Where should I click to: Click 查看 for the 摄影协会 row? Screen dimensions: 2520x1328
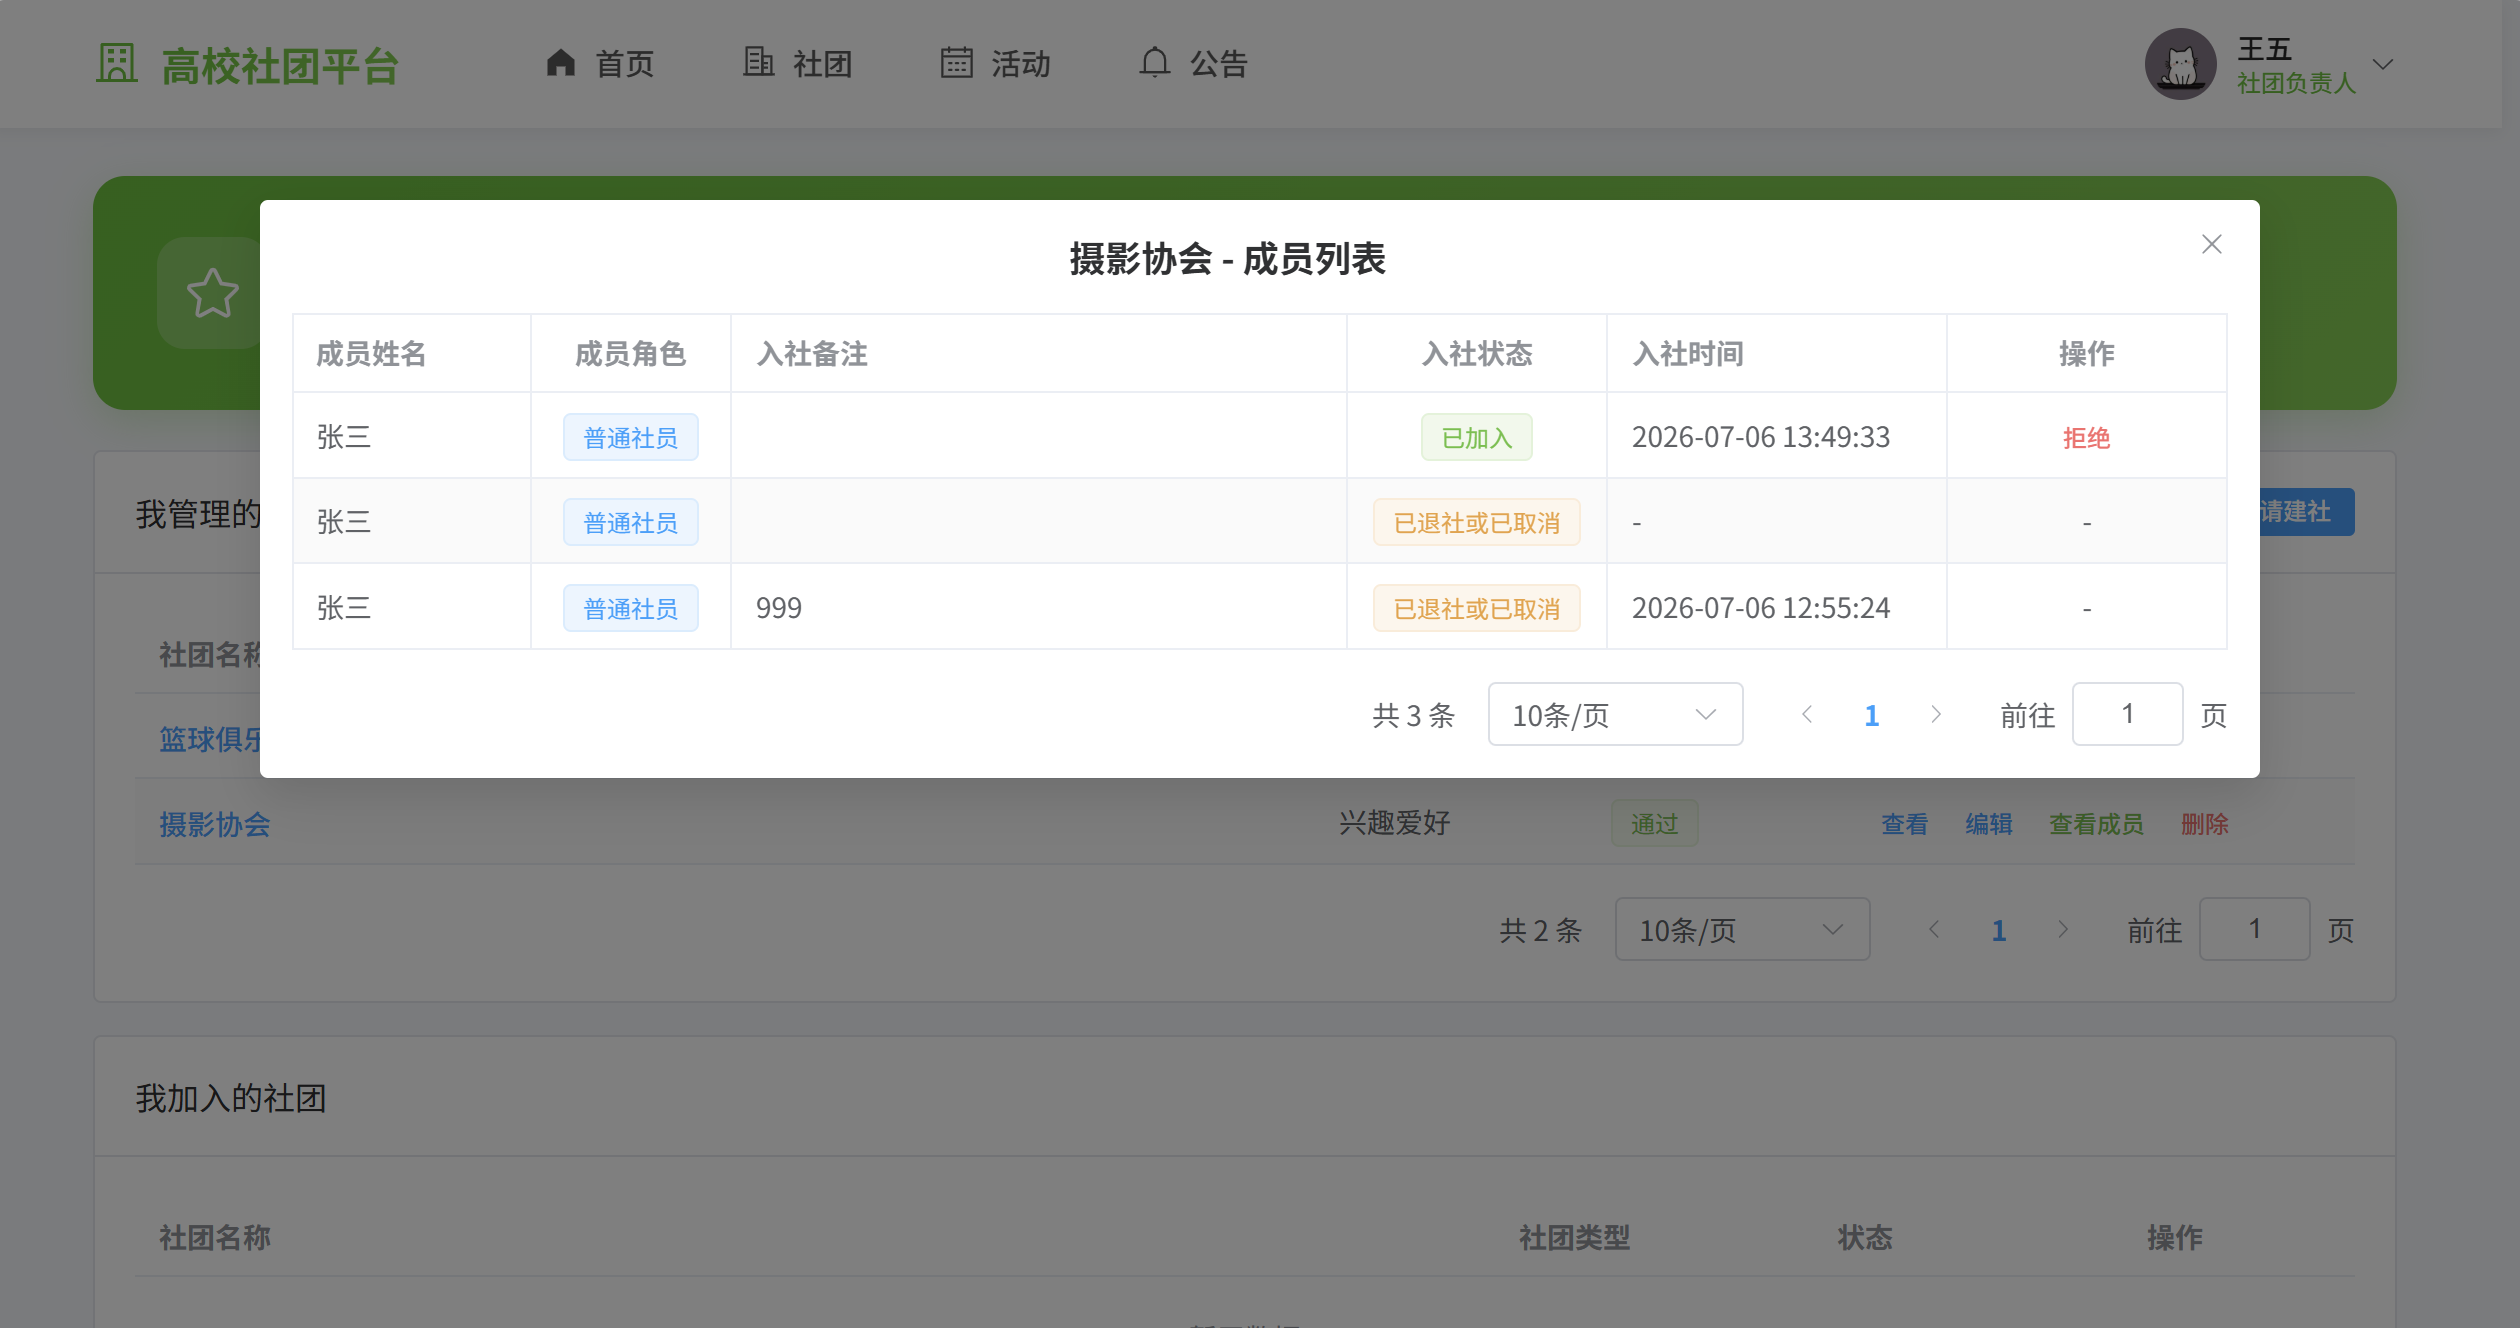(1904, 824)
